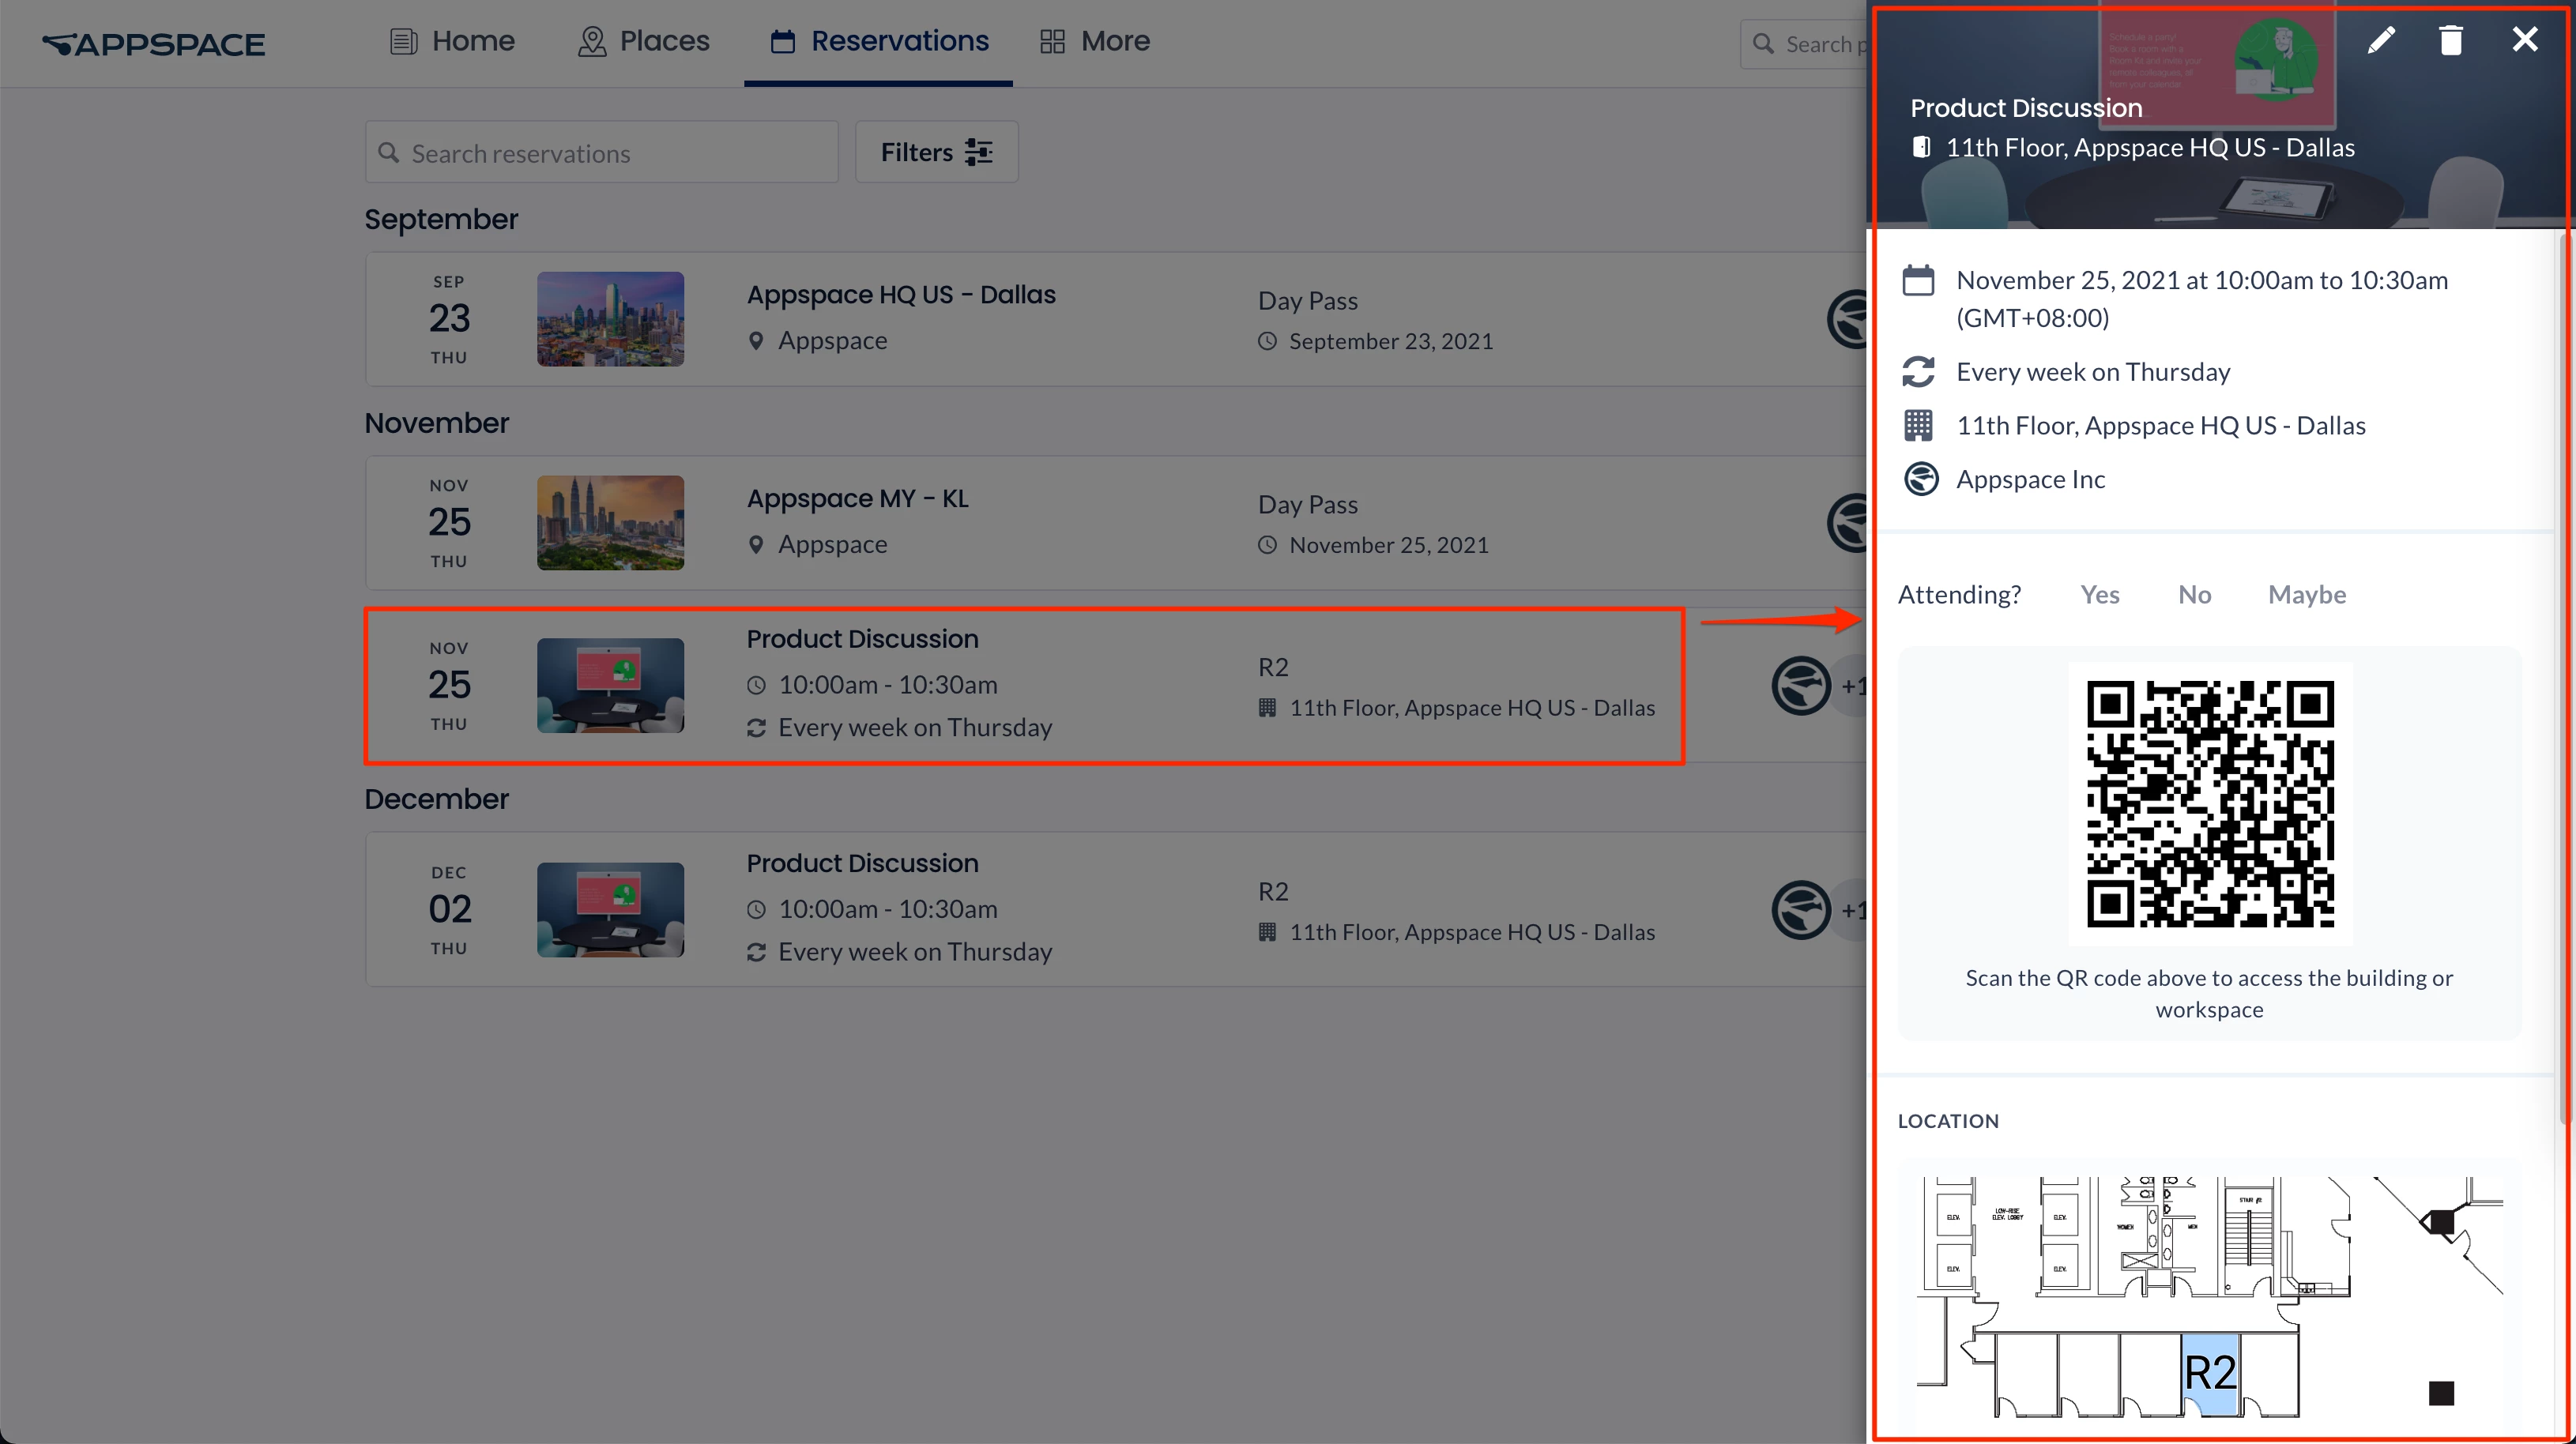This screenshot has width=2576, height=1444.
Task: Open the Filters button
Action: tap(936, 153)
